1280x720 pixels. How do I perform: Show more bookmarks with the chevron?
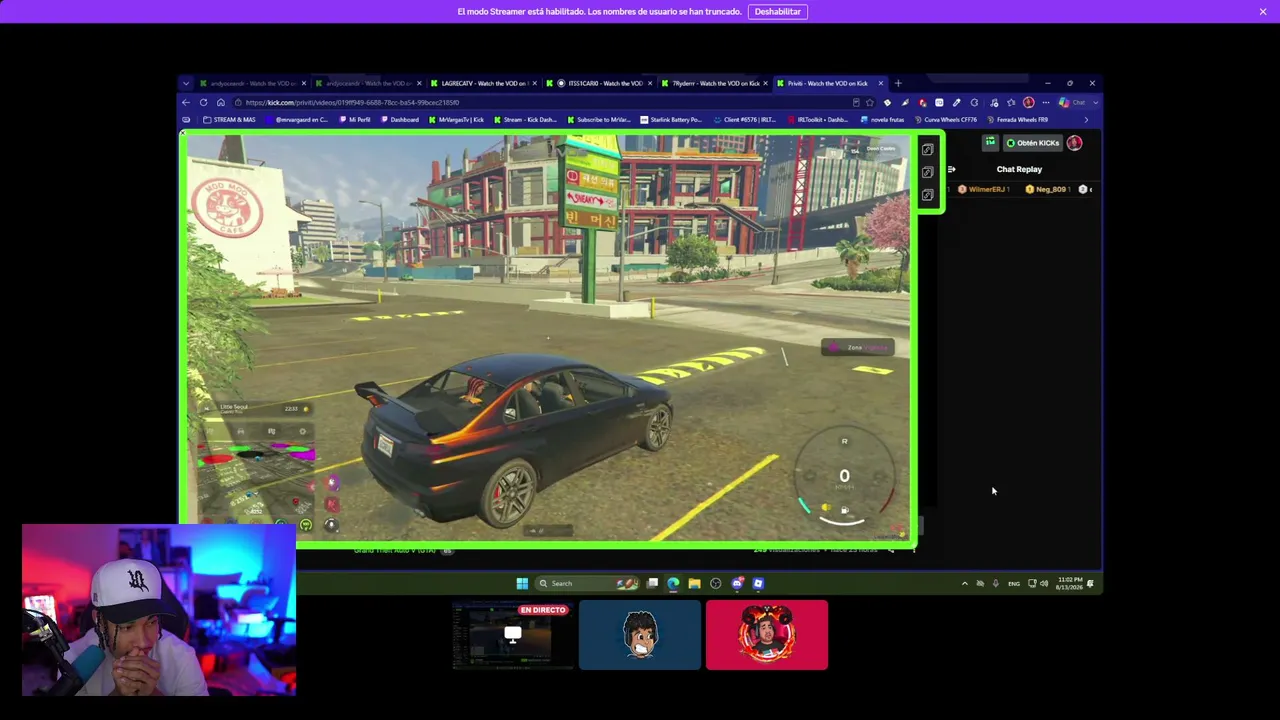click(1087, 120)
